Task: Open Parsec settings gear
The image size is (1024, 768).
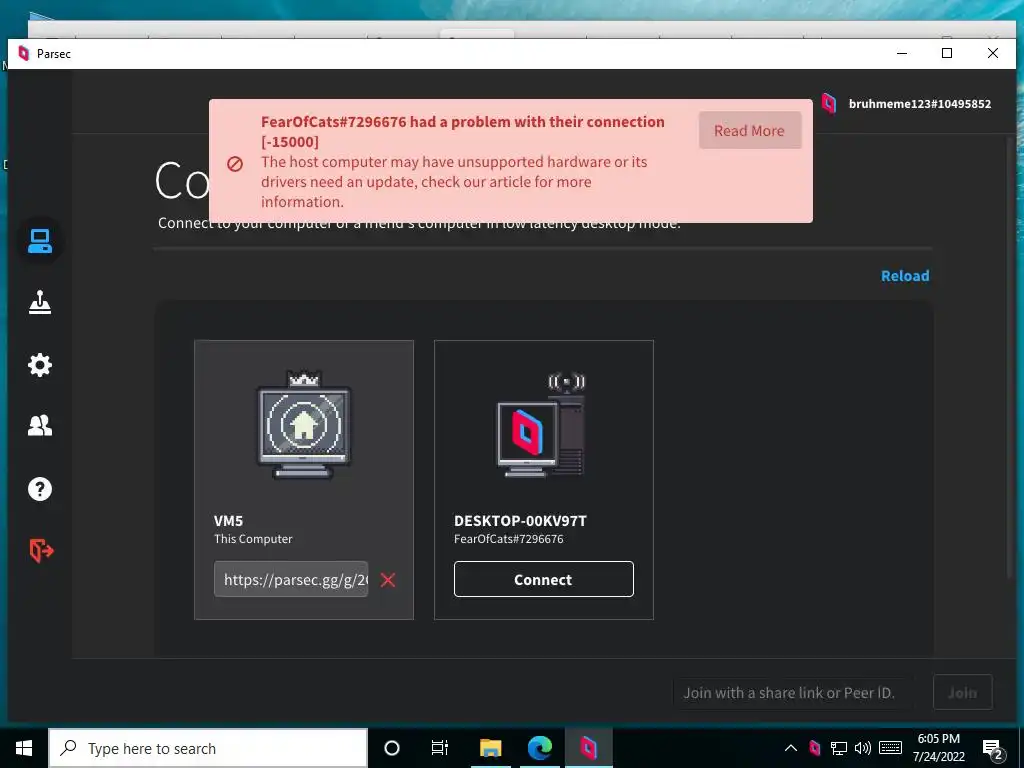Action: [x=40, y=364]
